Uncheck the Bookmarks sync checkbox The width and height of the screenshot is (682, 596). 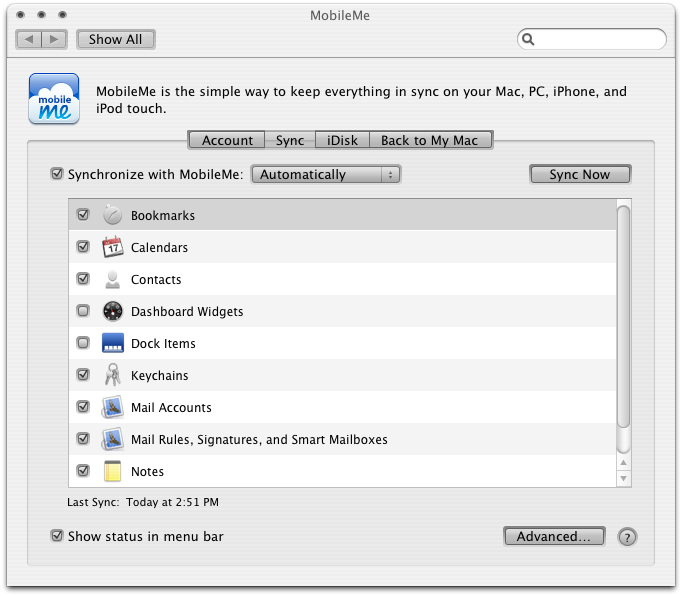(x=83, y=215)
